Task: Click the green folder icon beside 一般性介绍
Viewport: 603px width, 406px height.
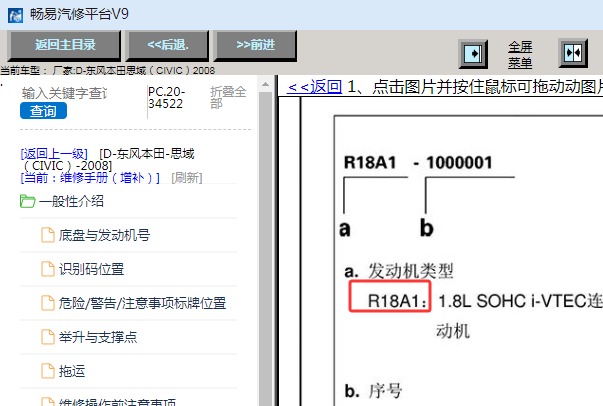Action: coord(27,201)
